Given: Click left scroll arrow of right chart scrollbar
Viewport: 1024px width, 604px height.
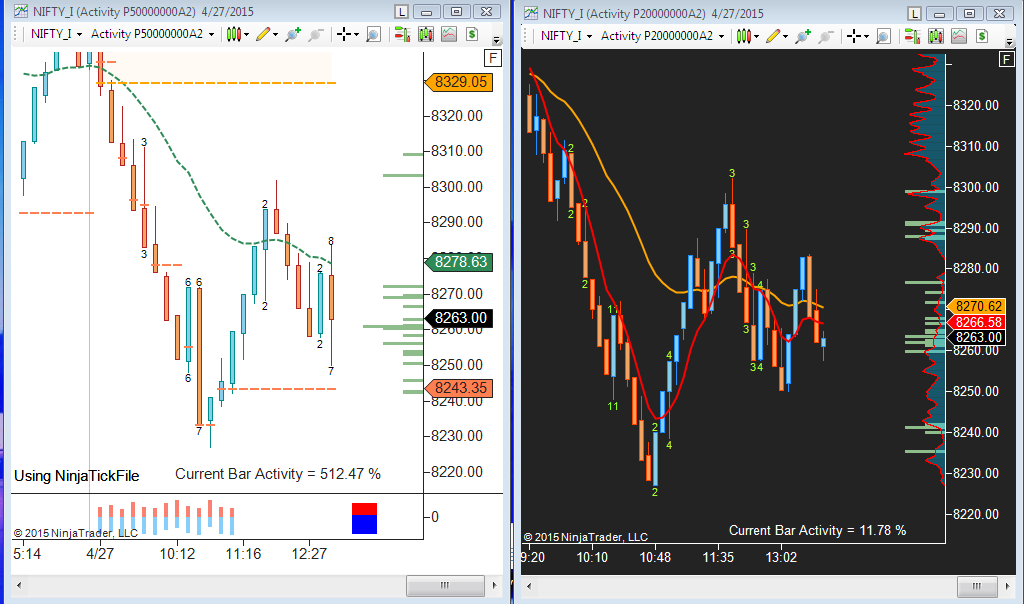Looking at the screenshot, I should click(x=529, y=586).
